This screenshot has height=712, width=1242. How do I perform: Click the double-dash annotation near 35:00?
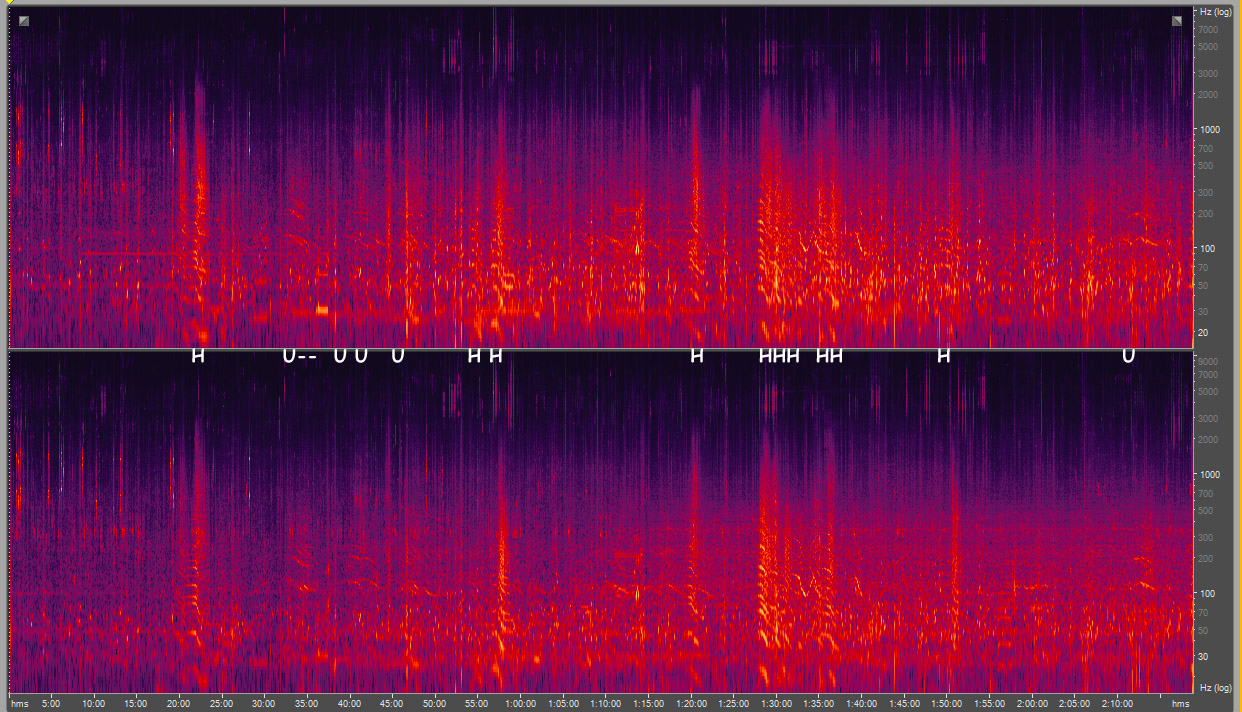(x=307, y=357)
